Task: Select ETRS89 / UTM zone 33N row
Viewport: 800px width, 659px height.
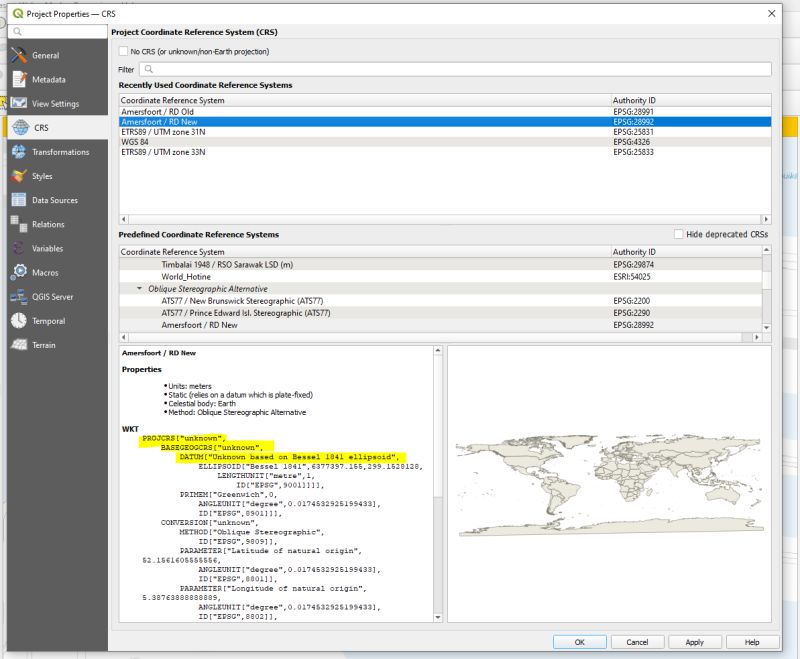Action: coord(445,152)
